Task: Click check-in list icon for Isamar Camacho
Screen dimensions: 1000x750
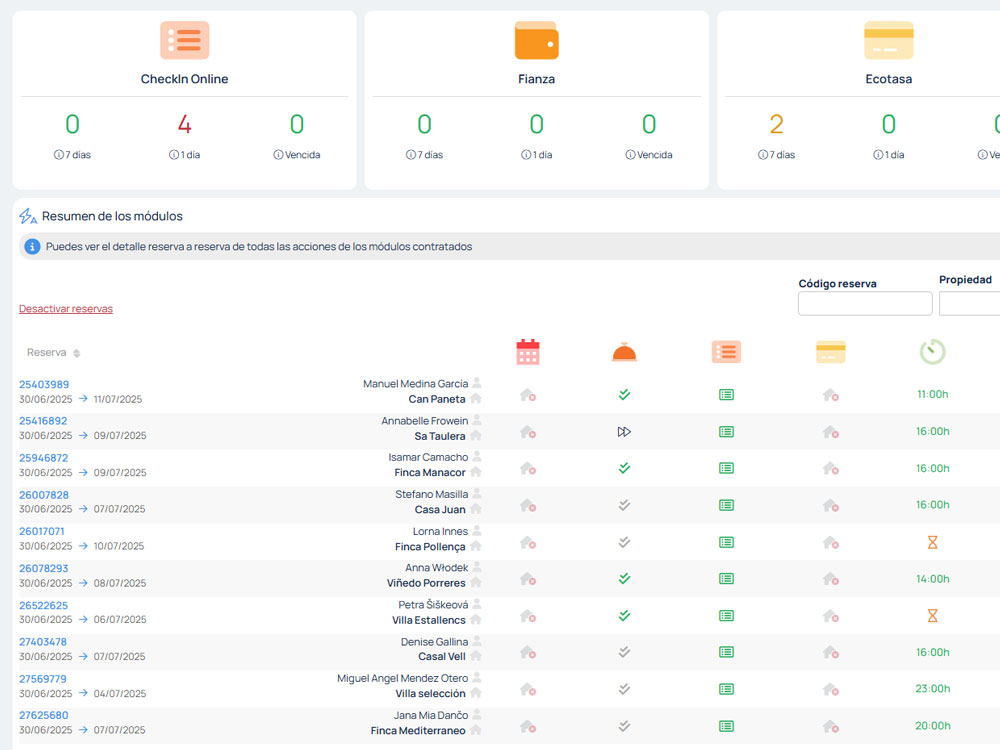Action: (726, 468)
